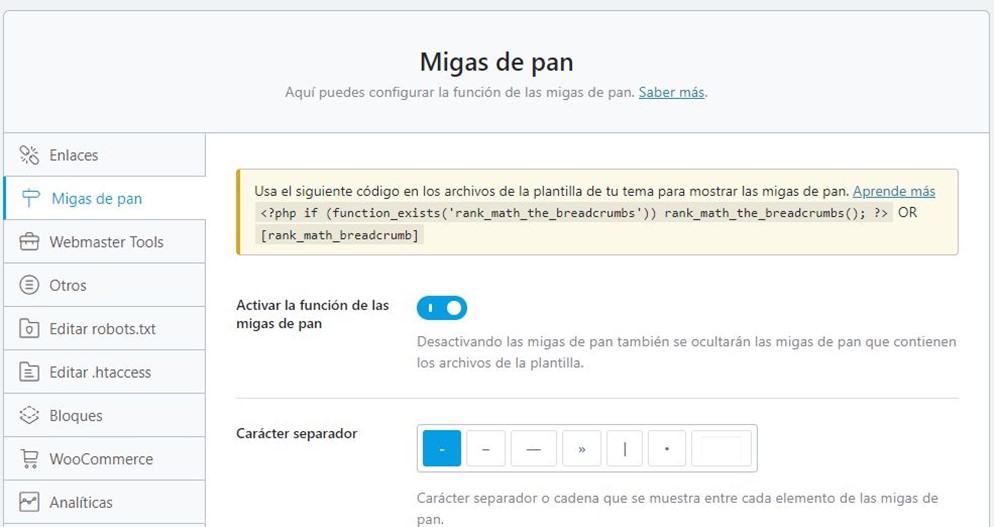Choose the » separator character
This screenshot has height=527, width=994.
(x=581, y=449)
